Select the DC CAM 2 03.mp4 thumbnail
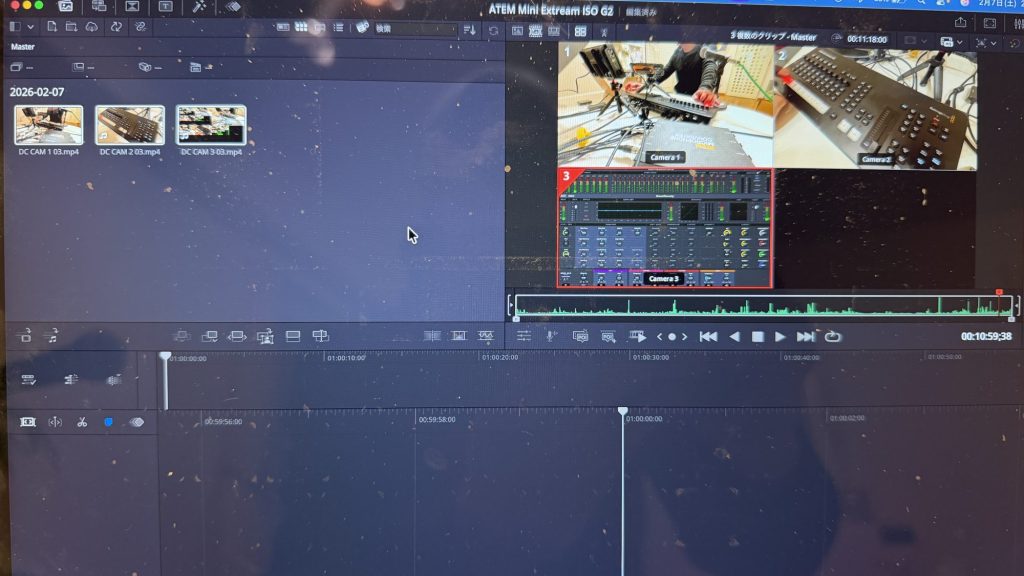This screenshot has height=576, width=1024. [130, 126]
